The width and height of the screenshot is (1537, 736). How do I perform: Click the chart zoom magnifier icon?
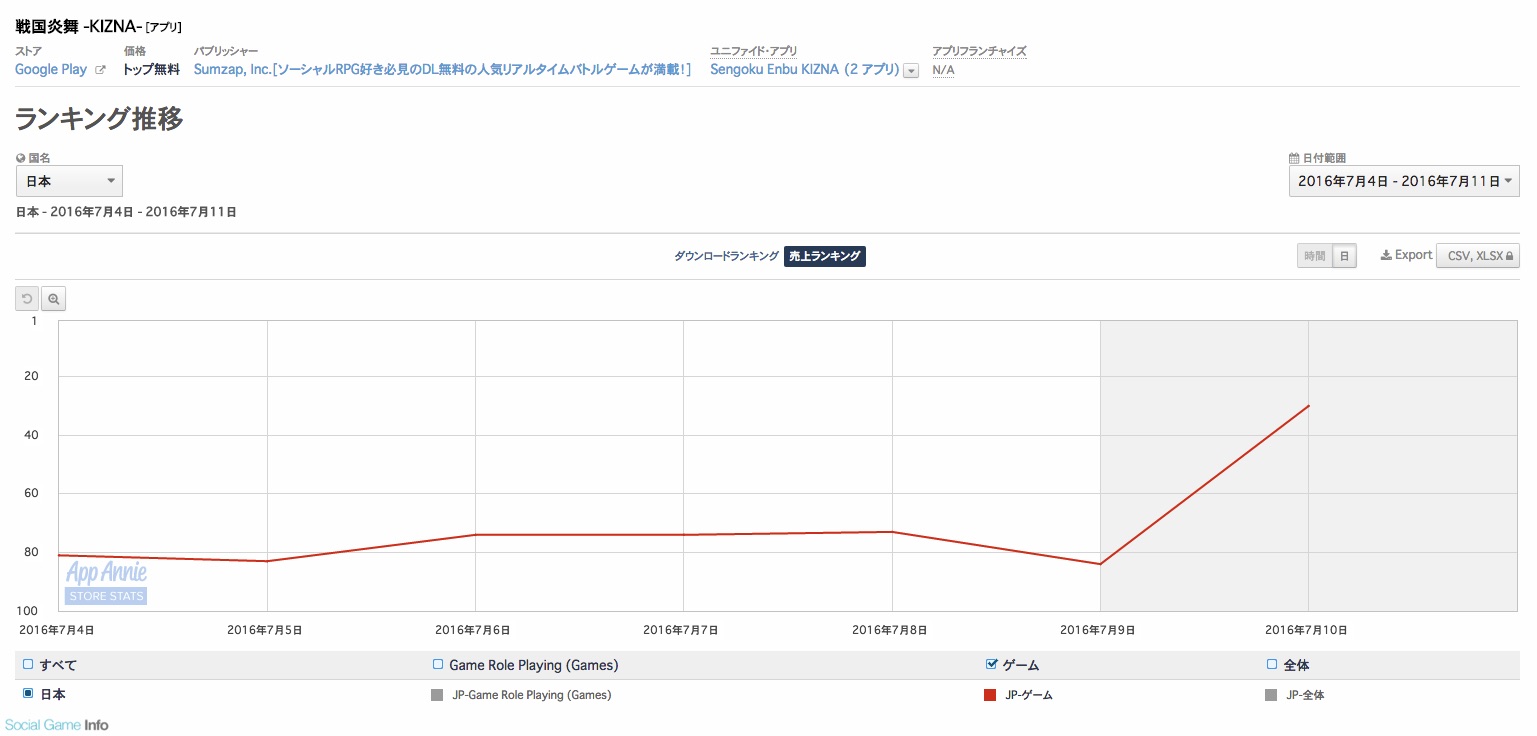point(54,298)
